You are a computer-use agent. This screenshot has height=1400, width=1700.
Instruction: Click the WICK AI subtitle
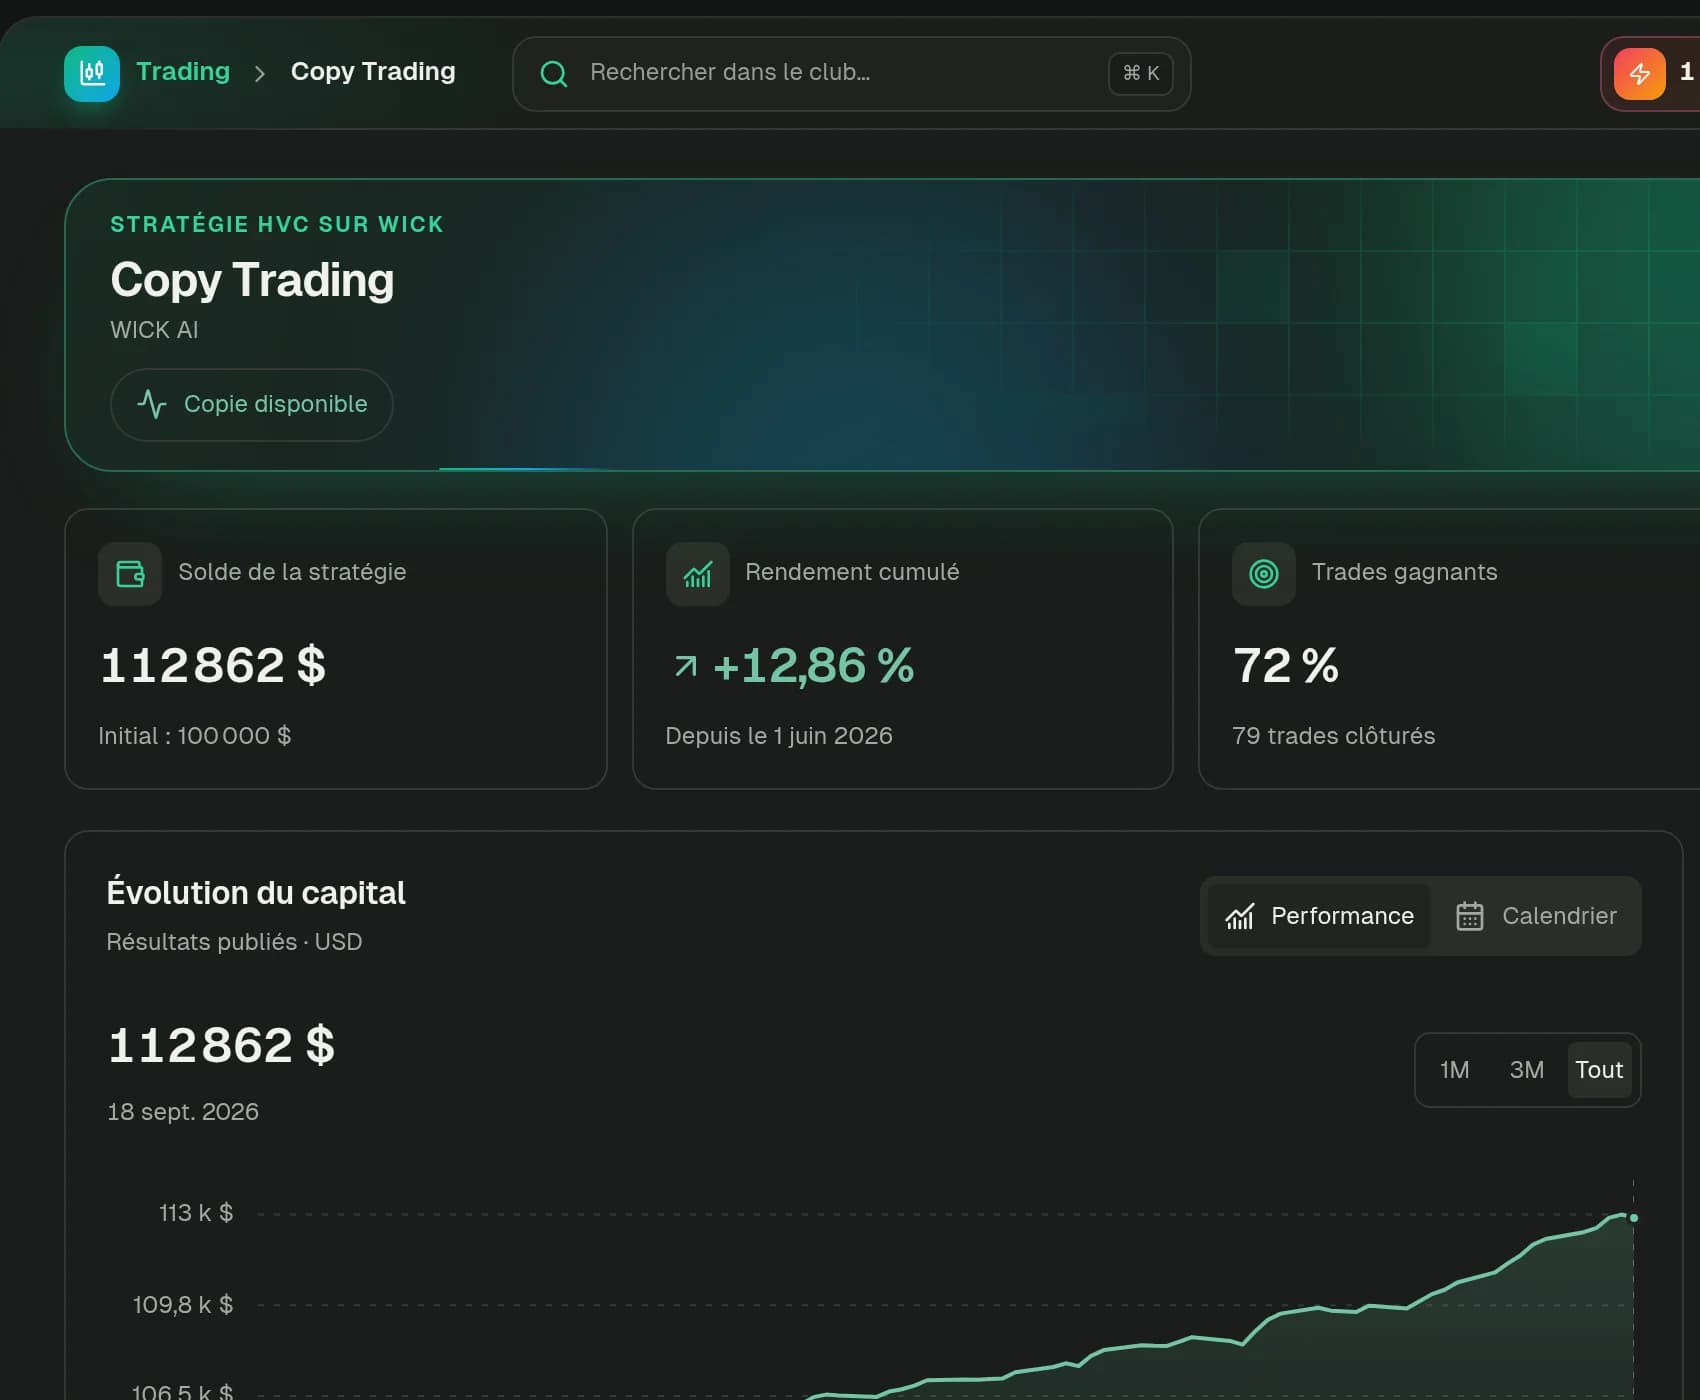click(154, 330)
